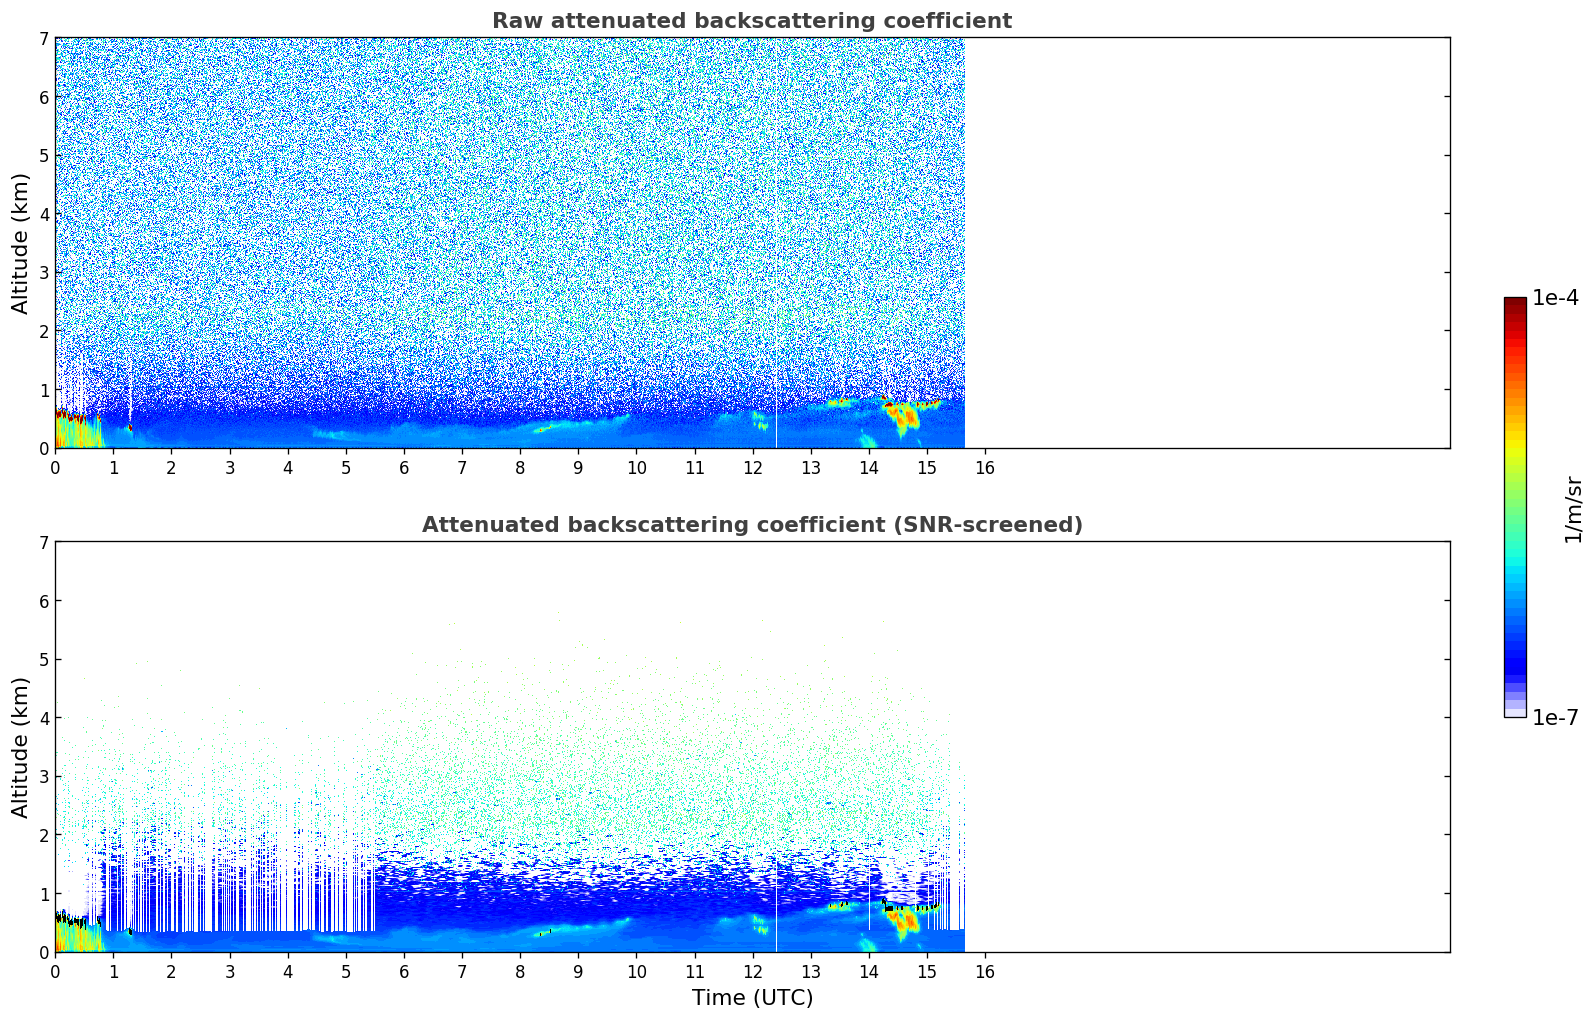This screenshot has width=1595, height=1020.
Task: Click altitude tick "4" on the raw plot
Action: [44, 214]
